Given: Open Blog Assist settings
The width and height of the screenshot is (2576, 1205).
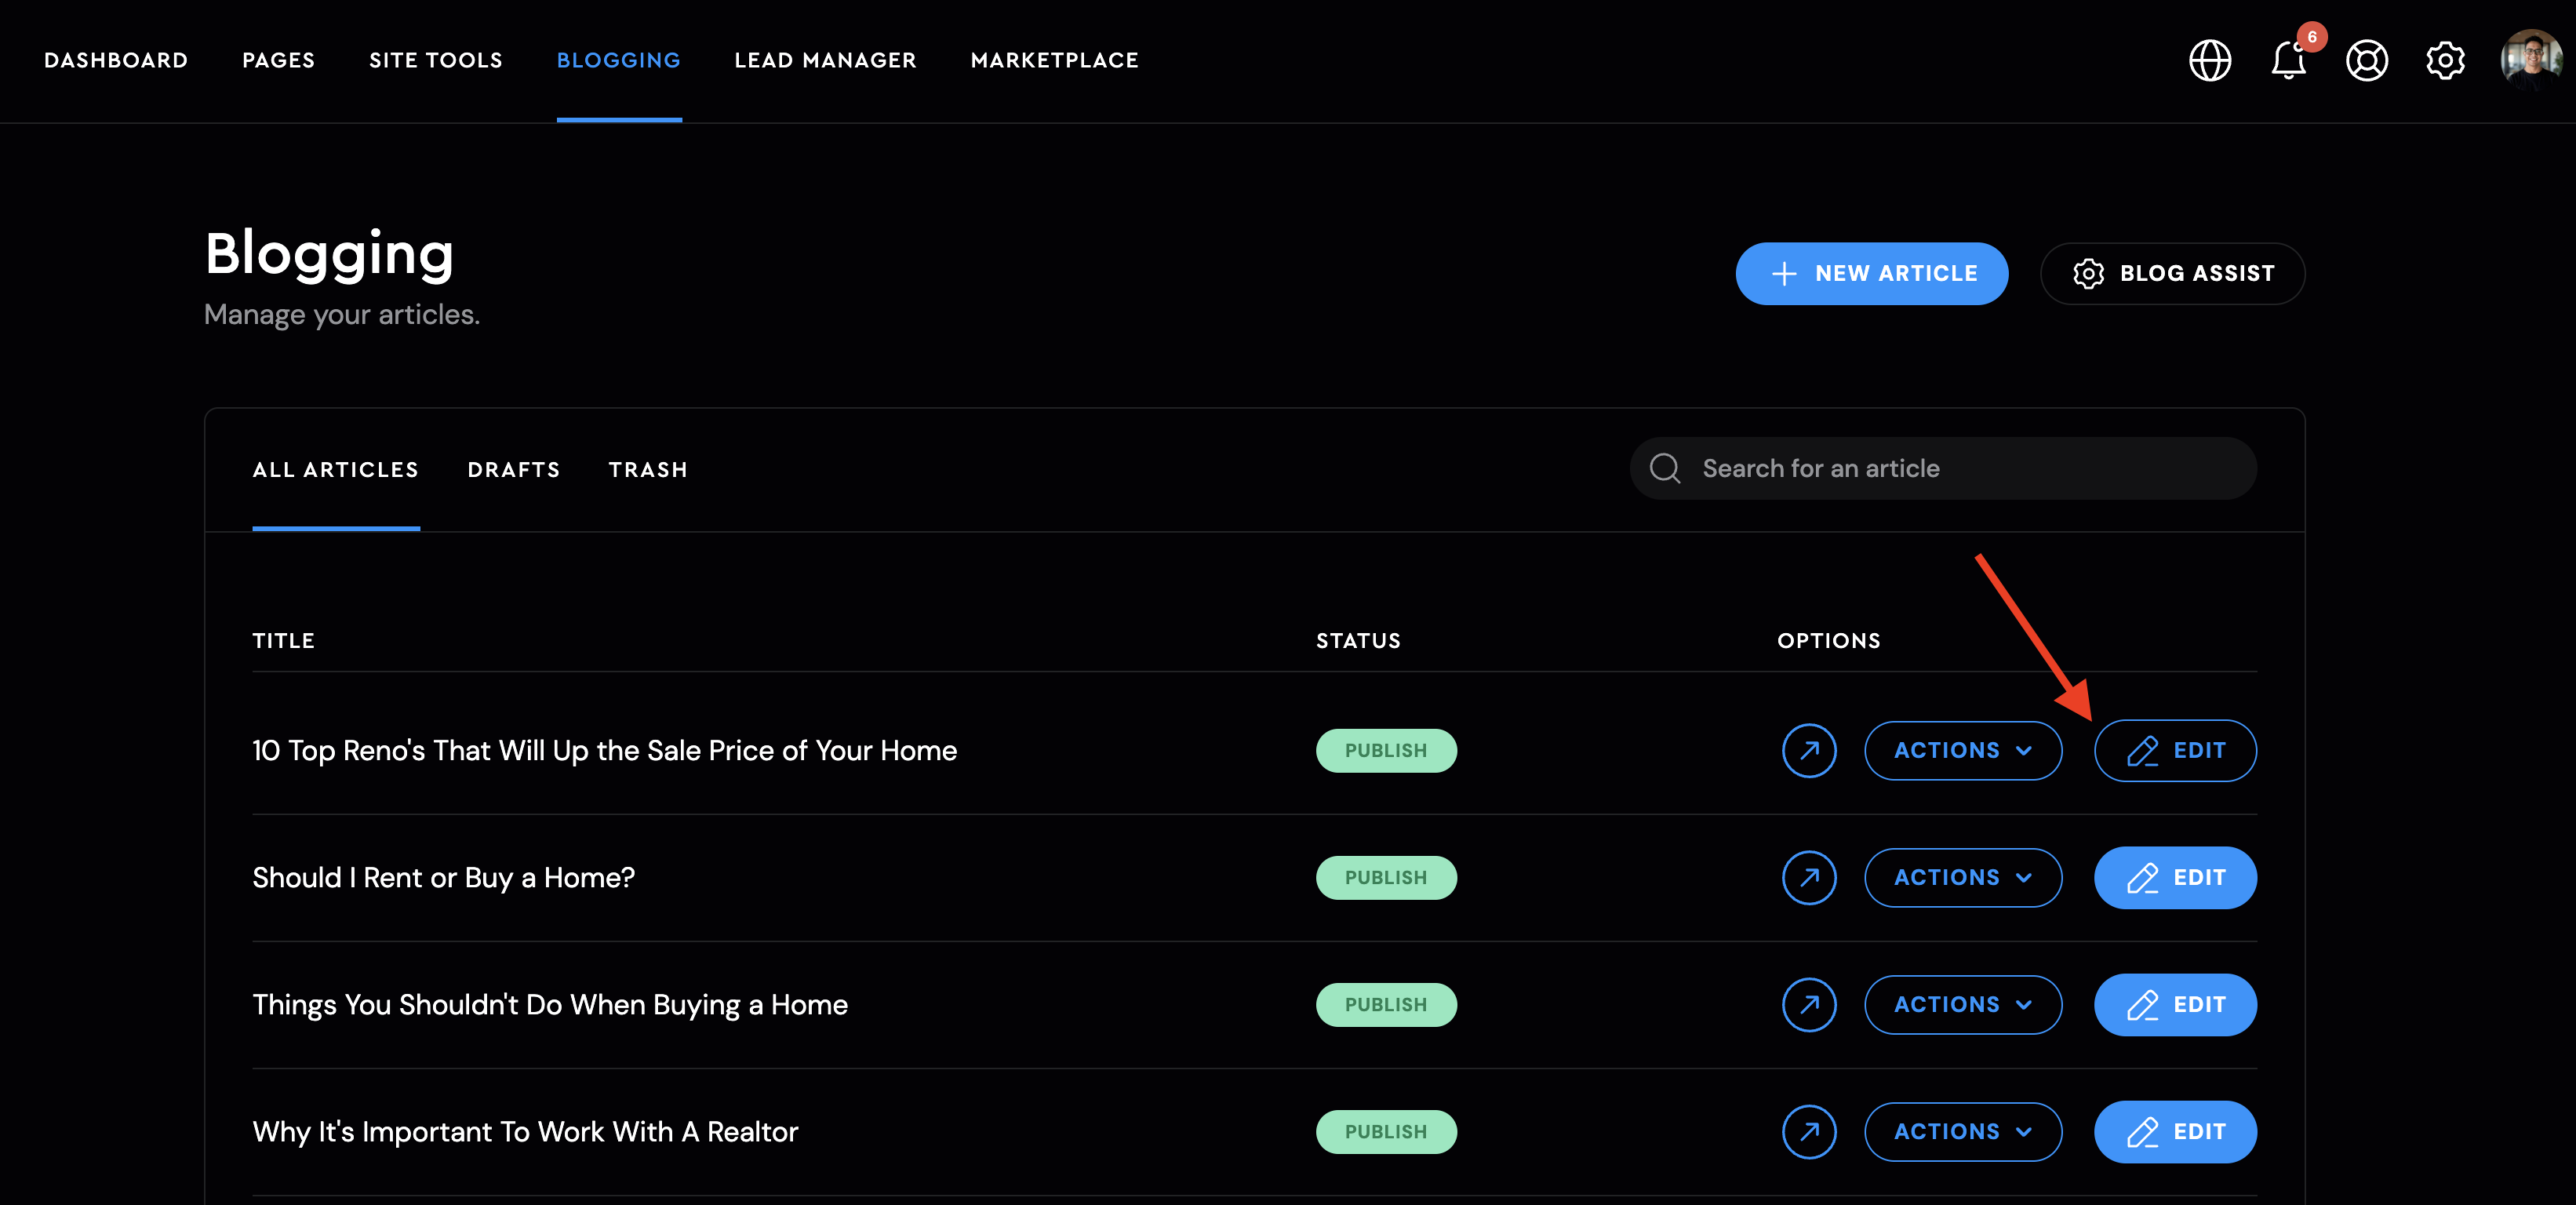Looking at the screenshot, I should coord(2172,273).
